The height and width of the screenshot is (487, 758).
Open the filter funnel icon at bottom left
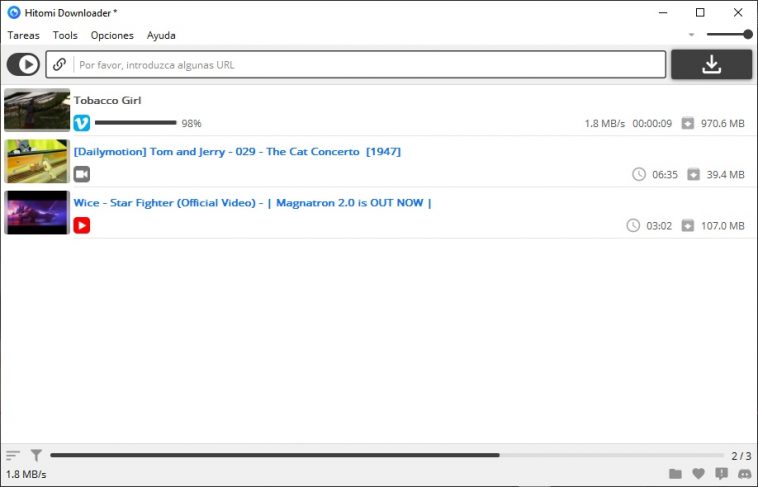tap(36, 455)
